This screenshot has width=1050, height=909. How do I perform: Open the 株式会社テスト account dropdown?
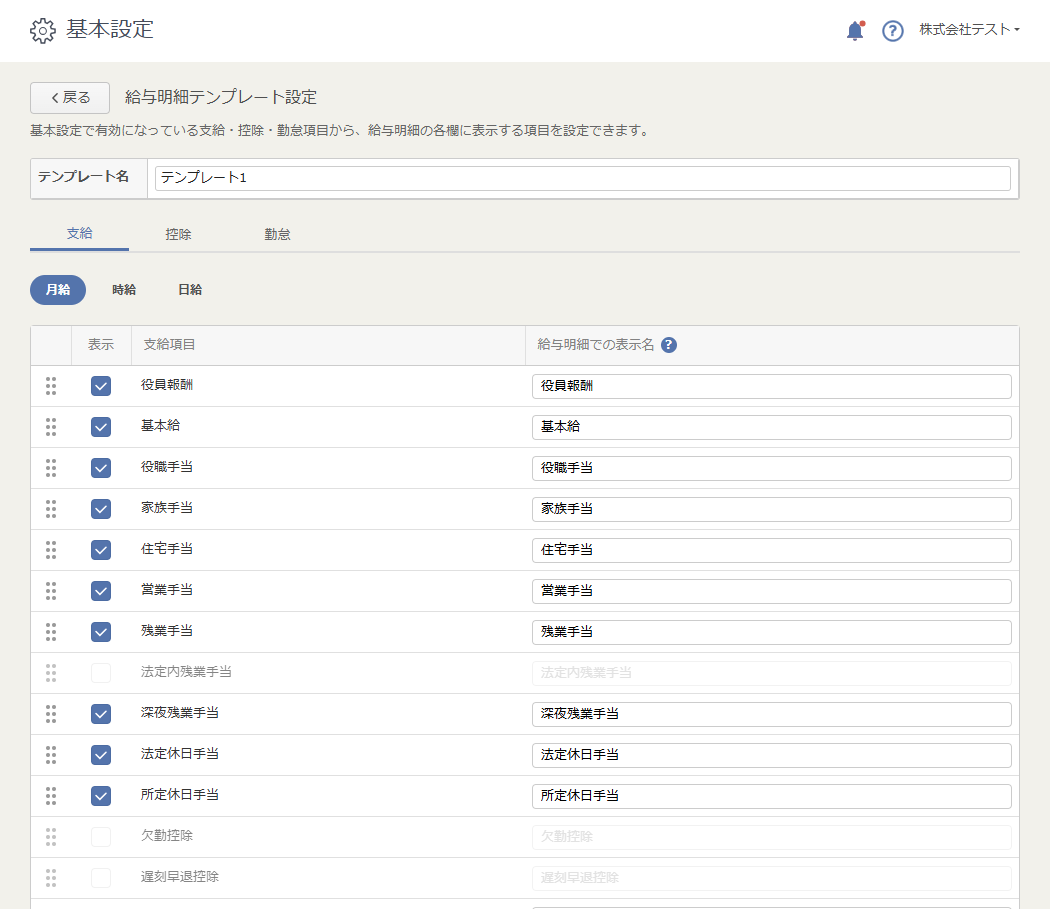[x=968, y=30]
